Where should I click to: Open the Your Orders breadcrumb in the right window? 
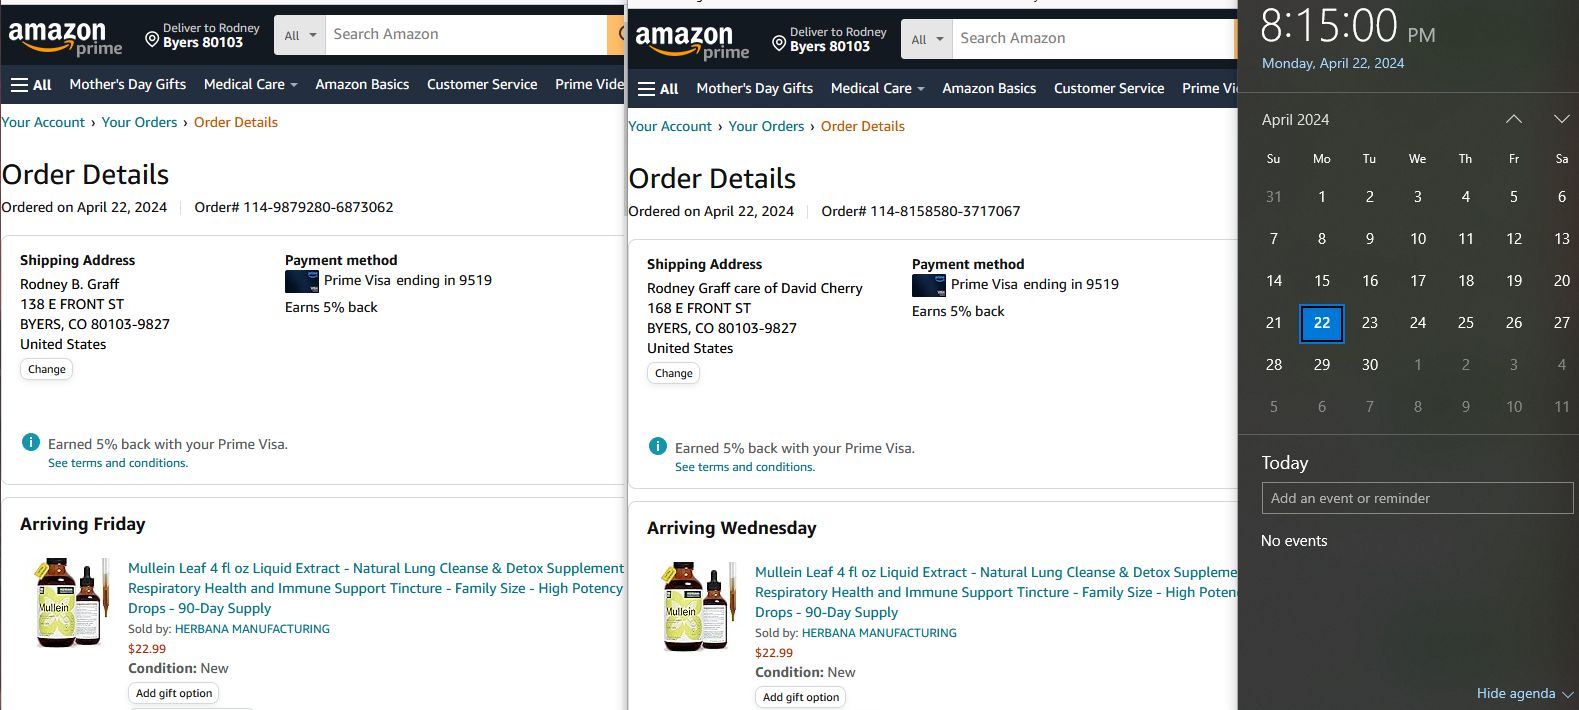766,126
